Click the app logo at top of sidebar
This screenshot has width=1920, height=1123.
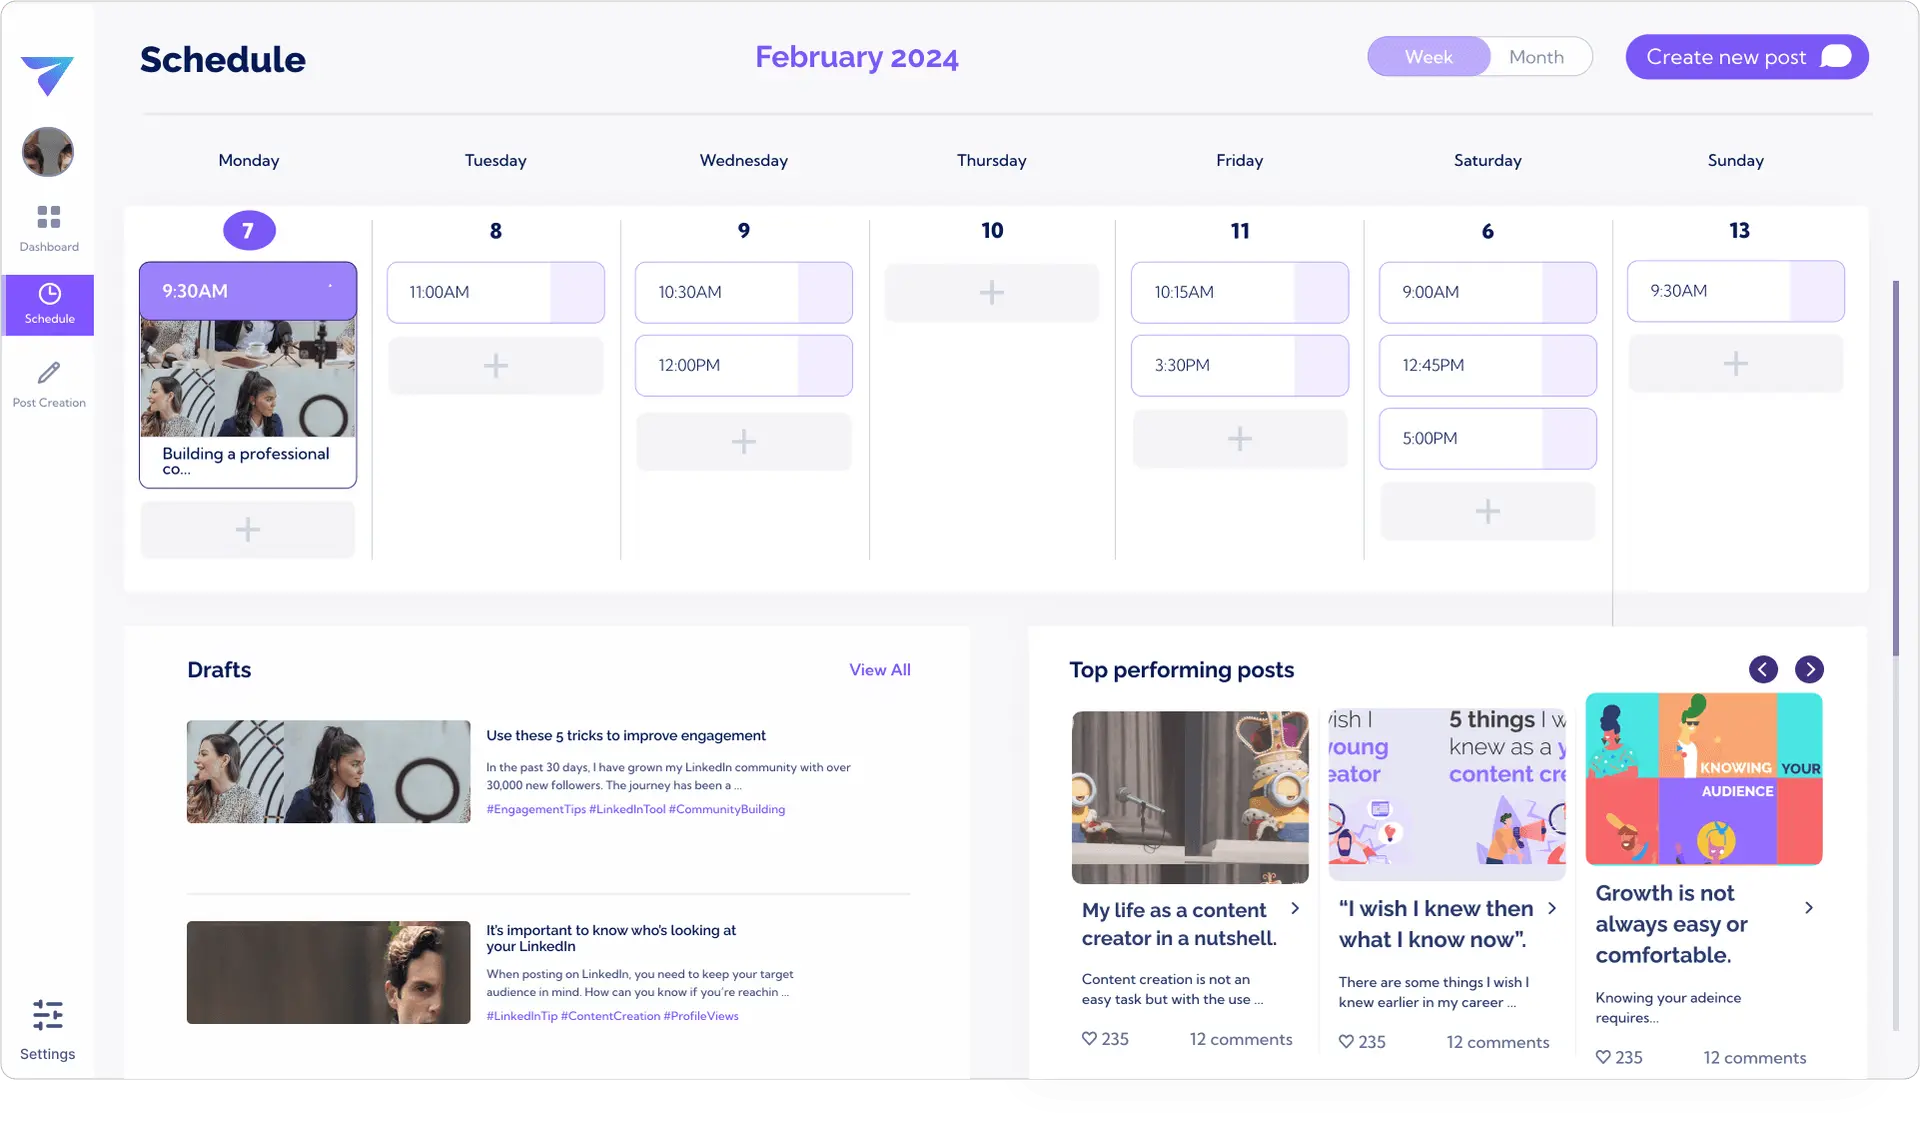pyautogui.click(x=47, y=75)
